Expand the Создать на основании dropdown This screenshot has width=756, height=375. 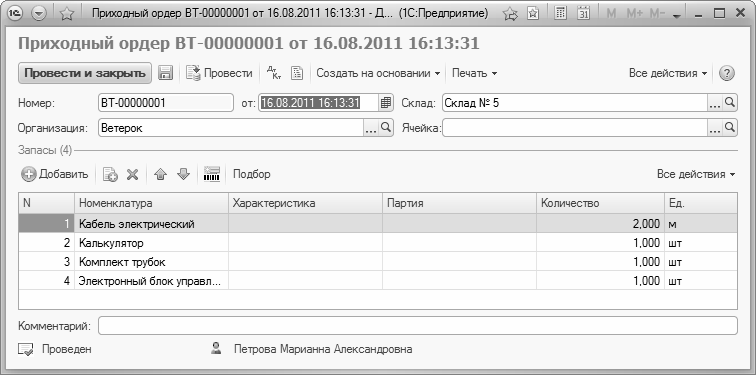coord(378,73)
